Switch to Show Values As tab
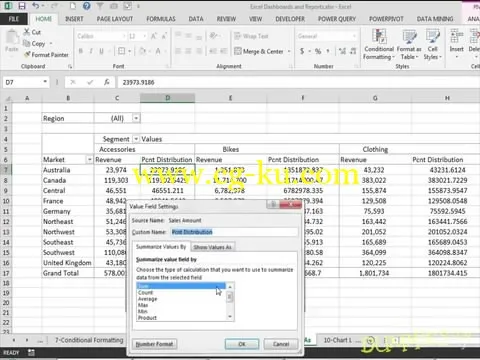The height and width of the screenshot is (360, 480). 213,247
